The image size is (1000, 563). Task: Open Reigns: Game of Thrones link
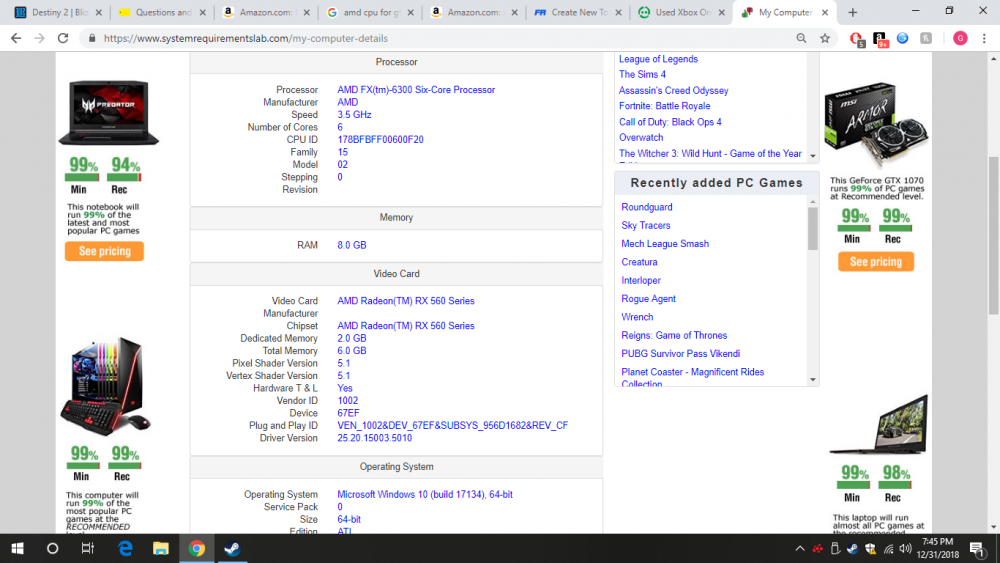pyautogui.click(x=674, y=335)
